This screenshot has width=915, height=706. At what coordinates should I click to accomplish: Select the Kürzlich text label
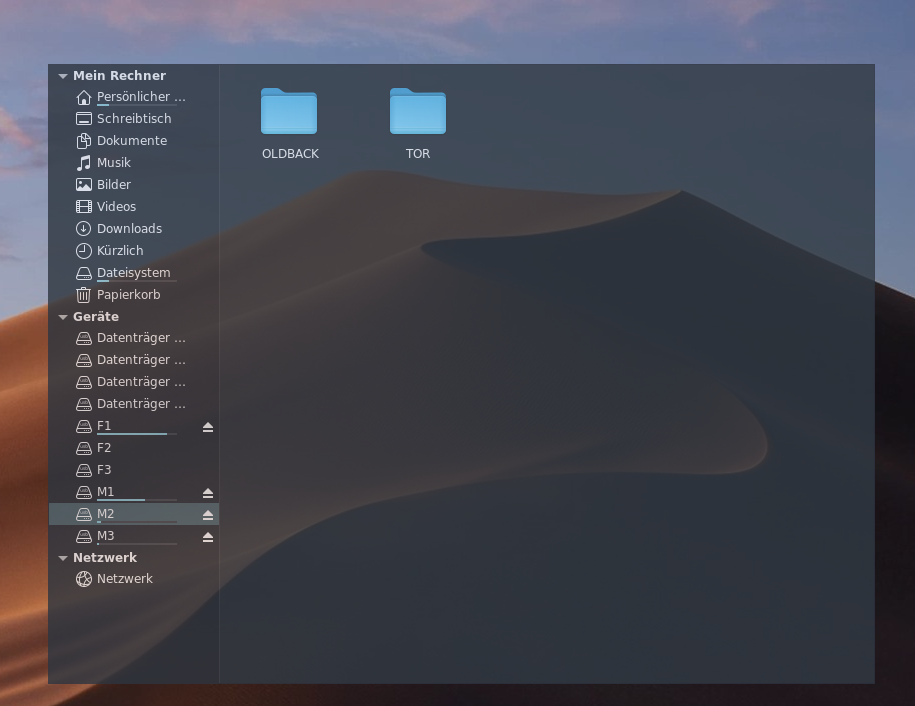pyautogui.click(x=120, y=250)
